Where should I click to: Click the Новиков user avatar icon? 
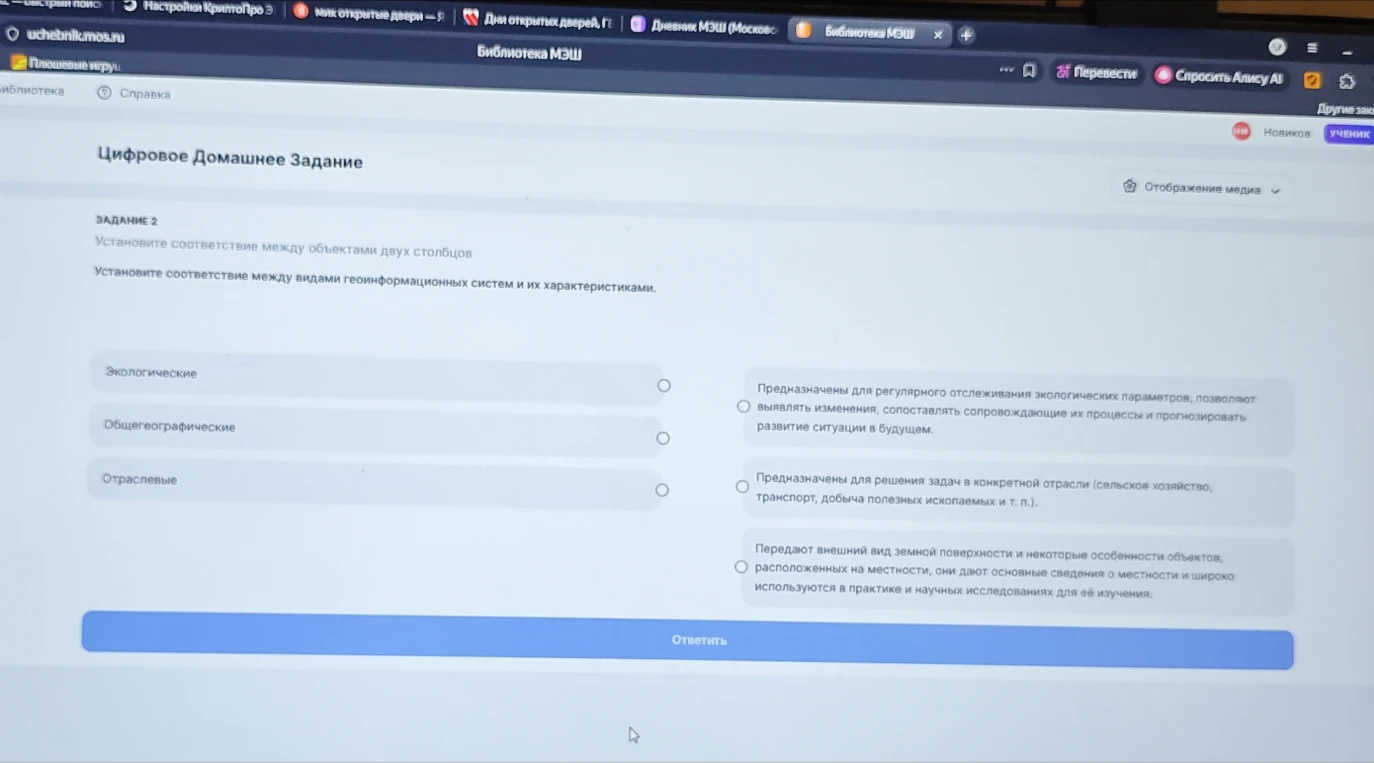pos(1241,131)
